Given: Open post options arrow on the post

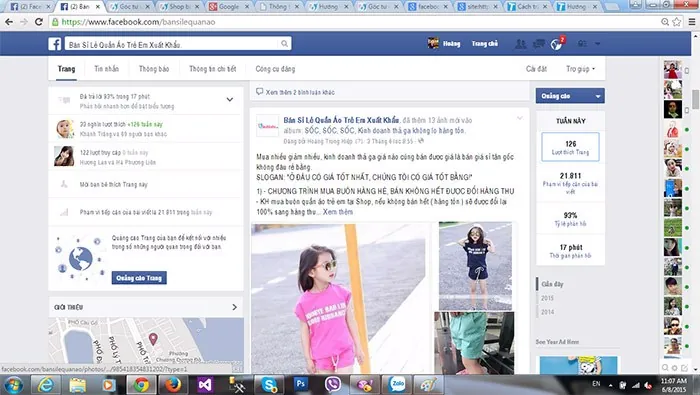Looking at the screenshot, I should [x=519, y=118].
